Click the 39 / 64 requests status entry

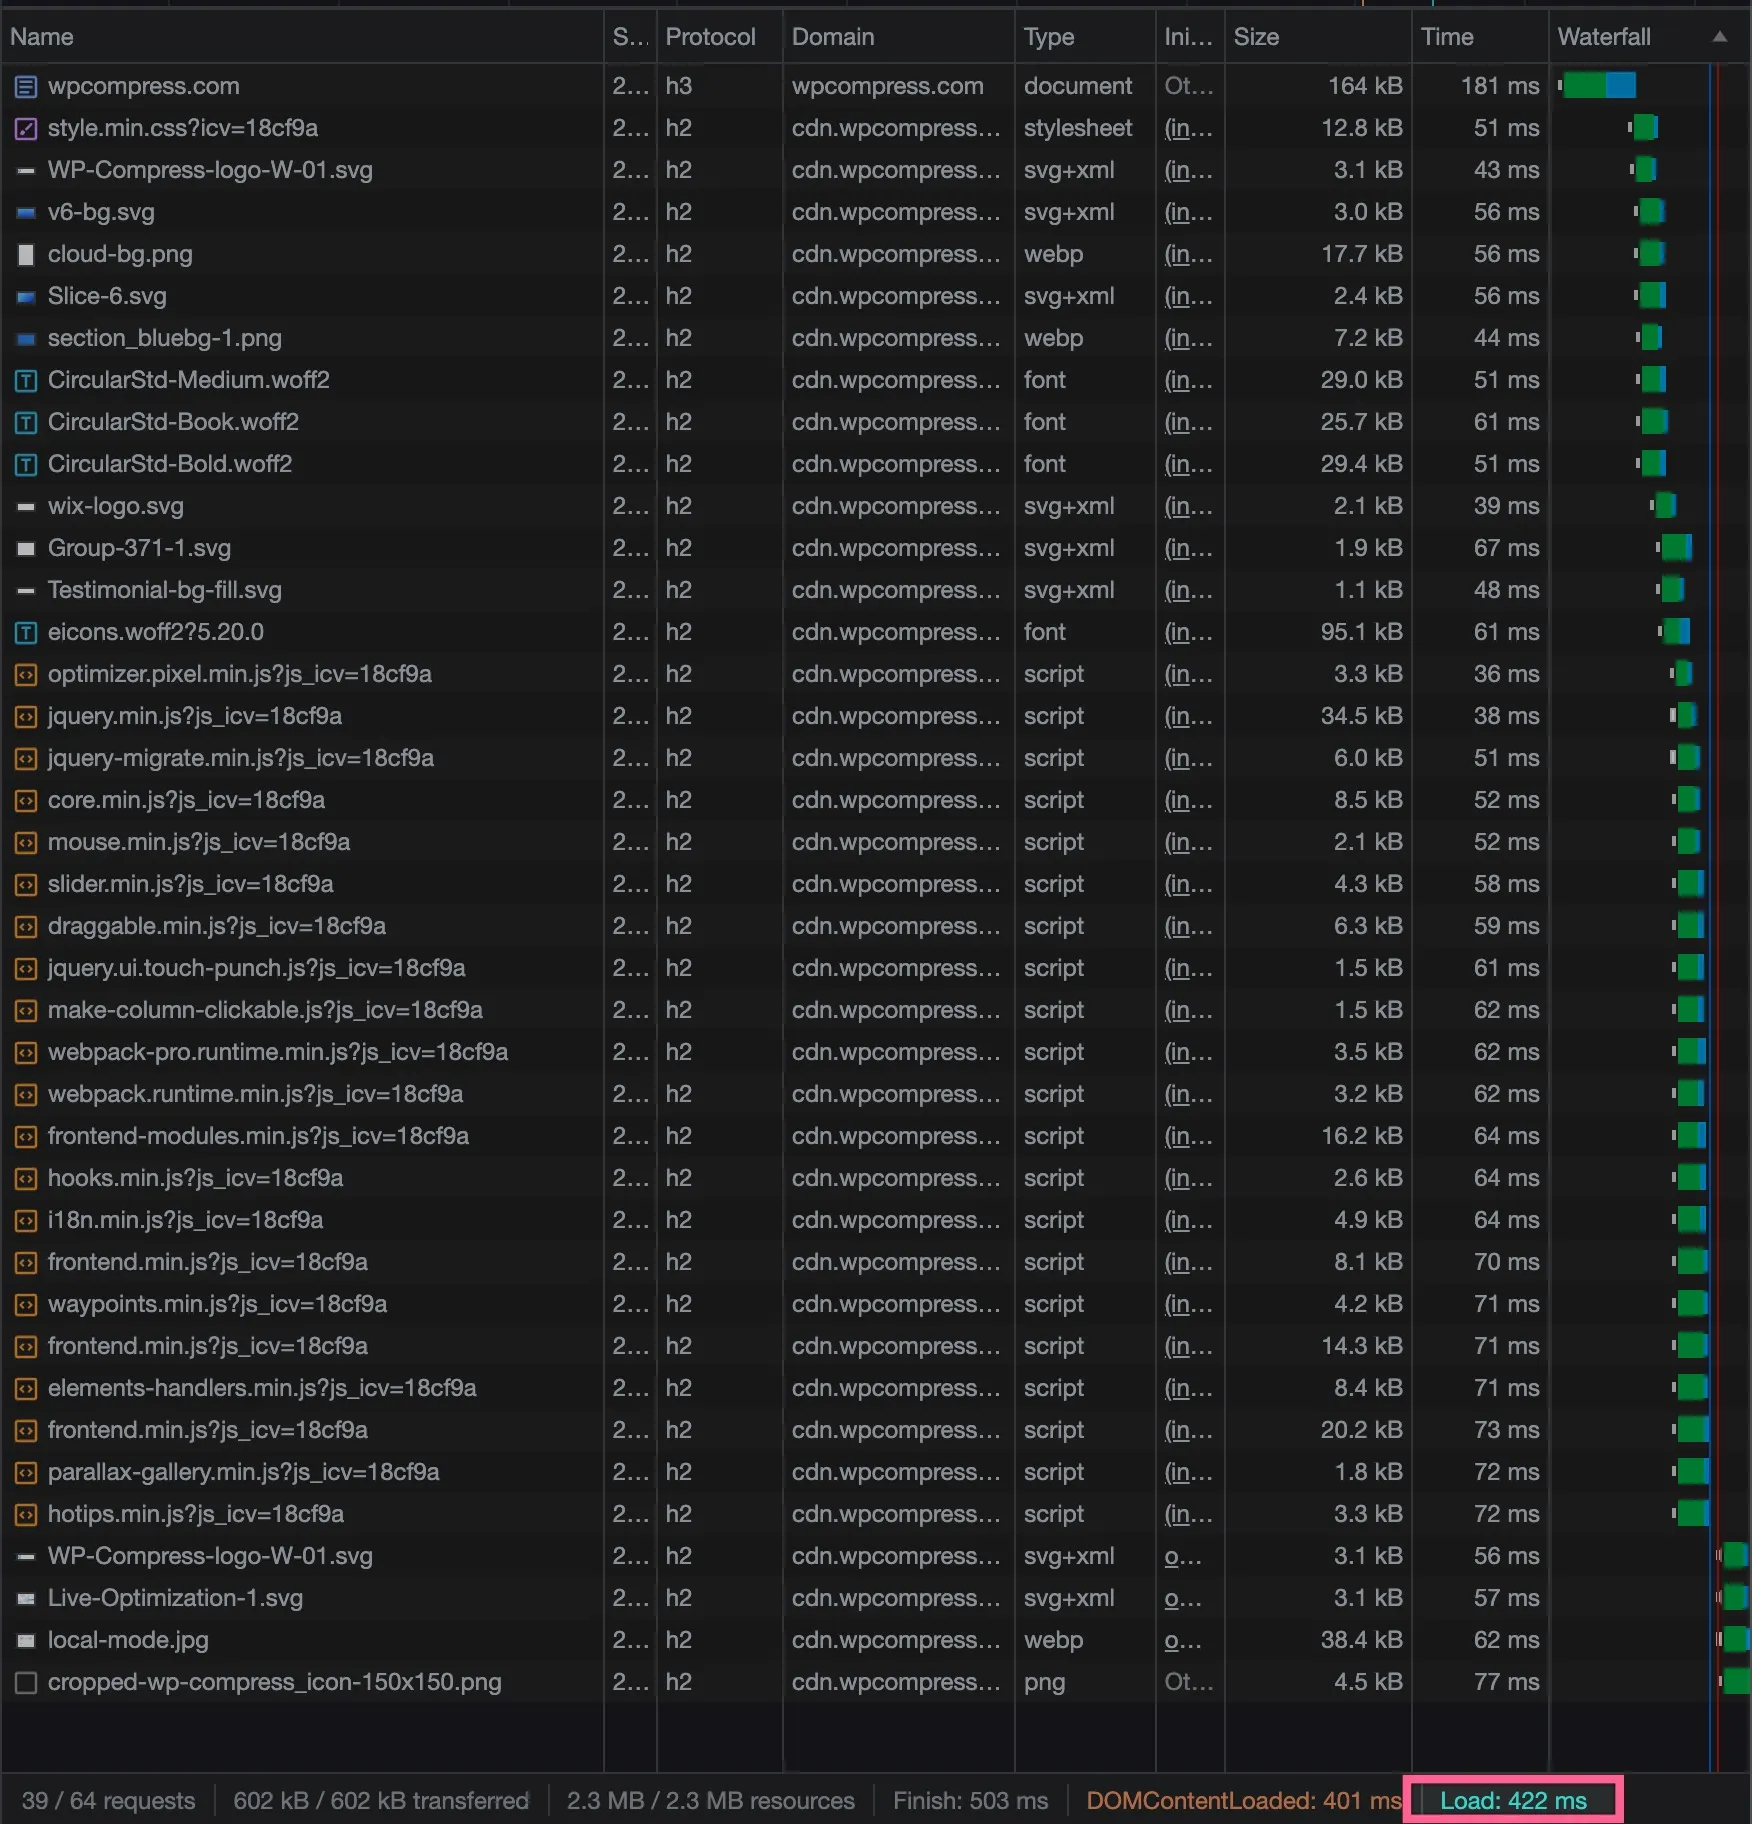pos(108,1801)
